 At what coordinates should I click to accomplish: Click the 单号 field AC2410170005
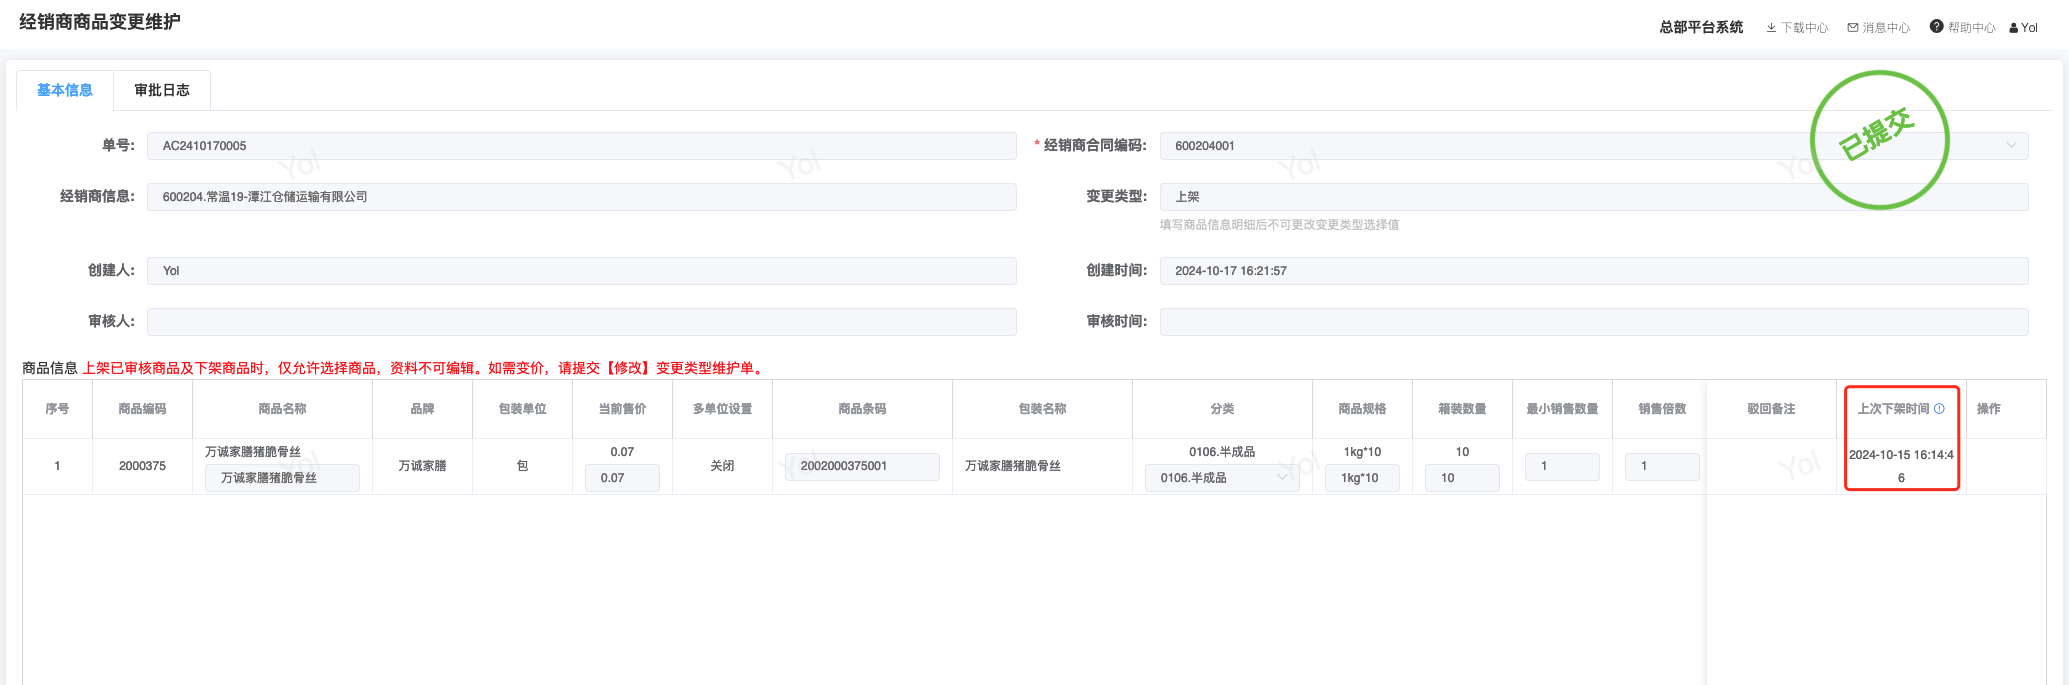tap(582, 146)
